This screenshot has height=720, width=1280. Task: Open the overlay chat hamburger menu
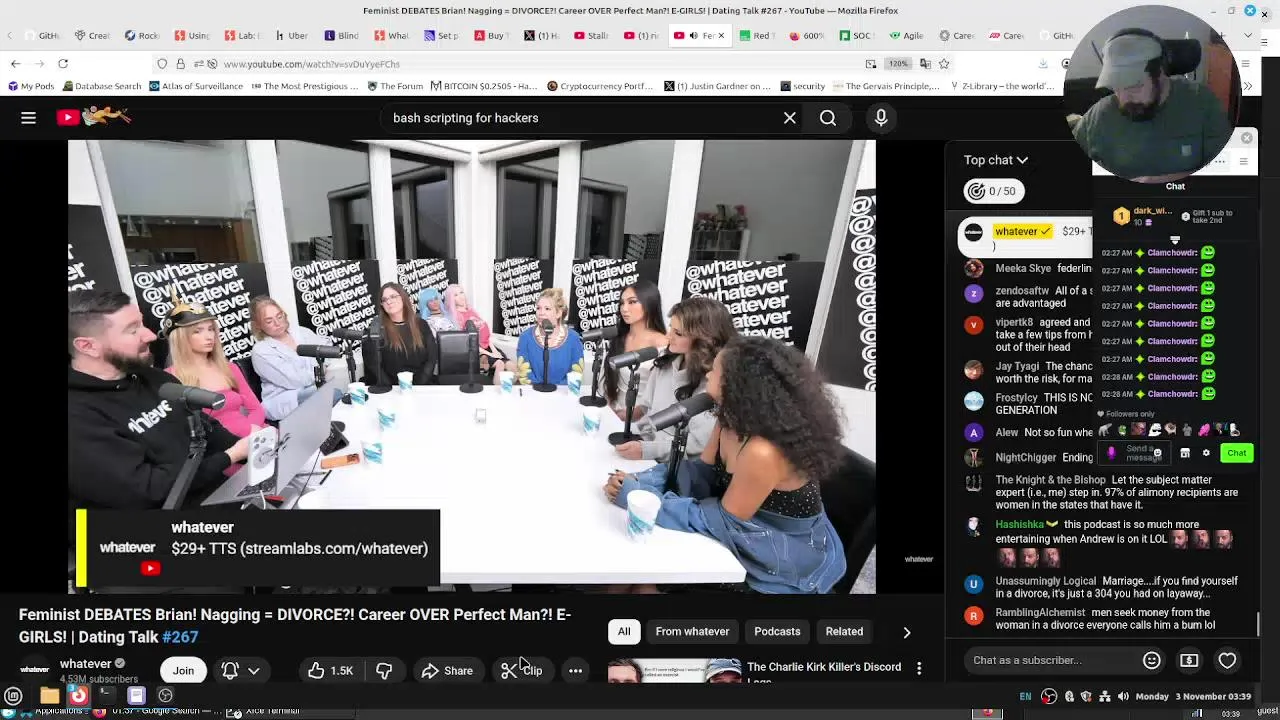pyautogui.click(x=1243, y=161)
